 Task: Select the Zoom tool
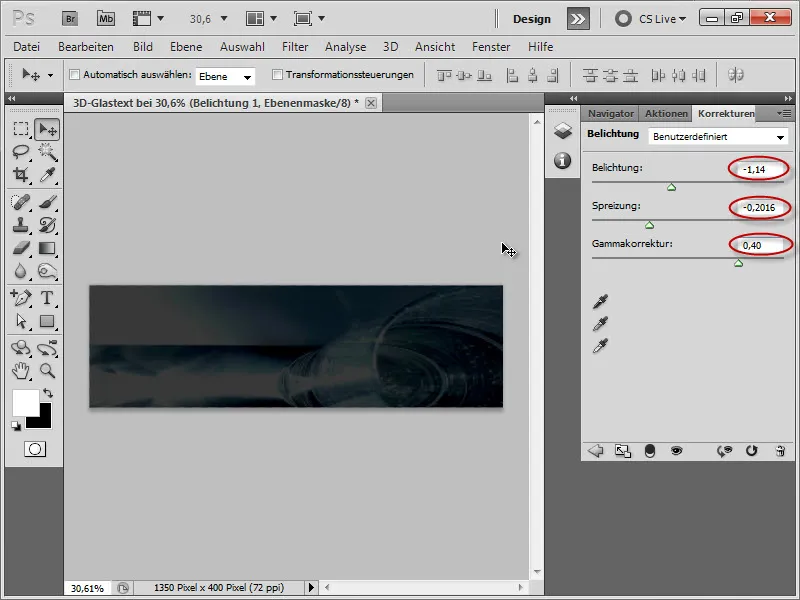(47, 371)
